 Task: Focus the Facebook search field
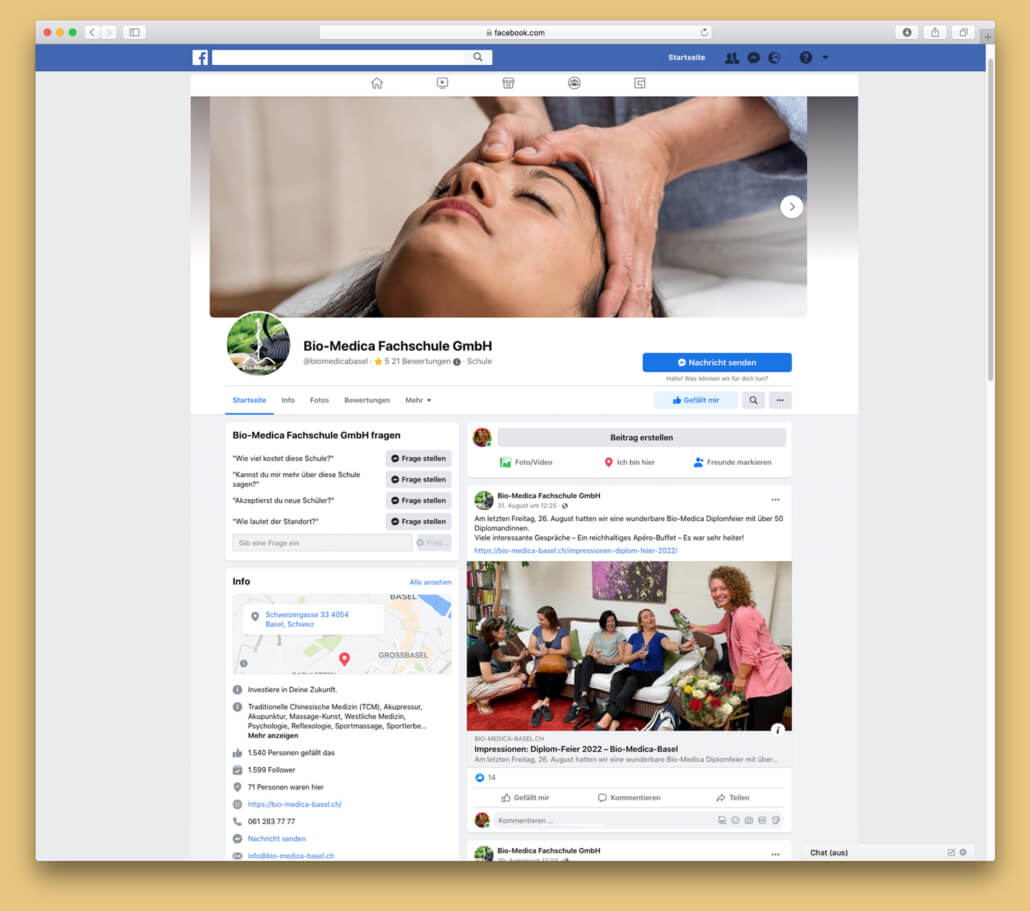(x=338, y=58)
